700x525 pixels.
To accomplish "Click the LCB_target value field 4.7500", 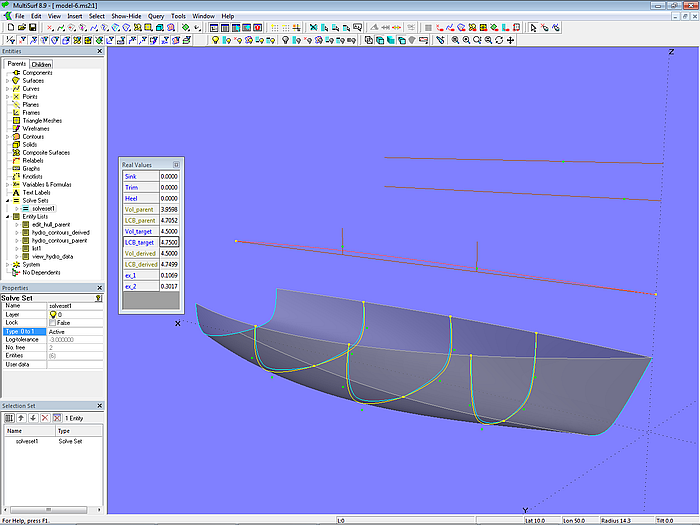I will [169, 242].
